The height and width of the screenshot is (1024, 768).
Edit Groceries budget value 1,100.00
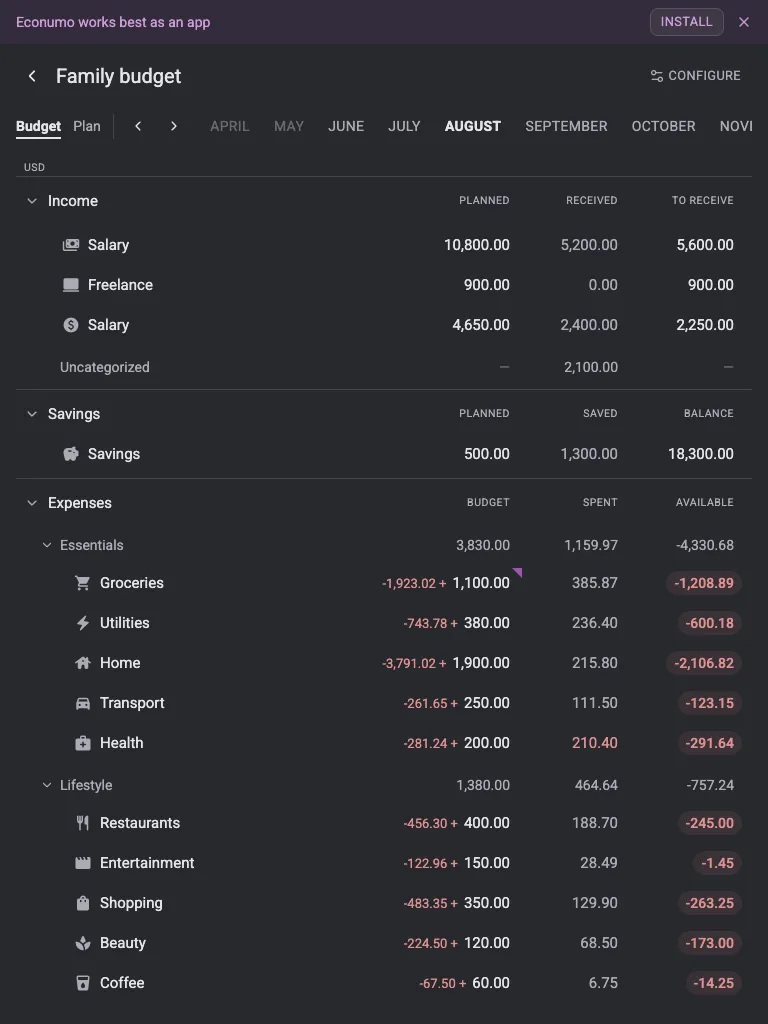[481, 583]
